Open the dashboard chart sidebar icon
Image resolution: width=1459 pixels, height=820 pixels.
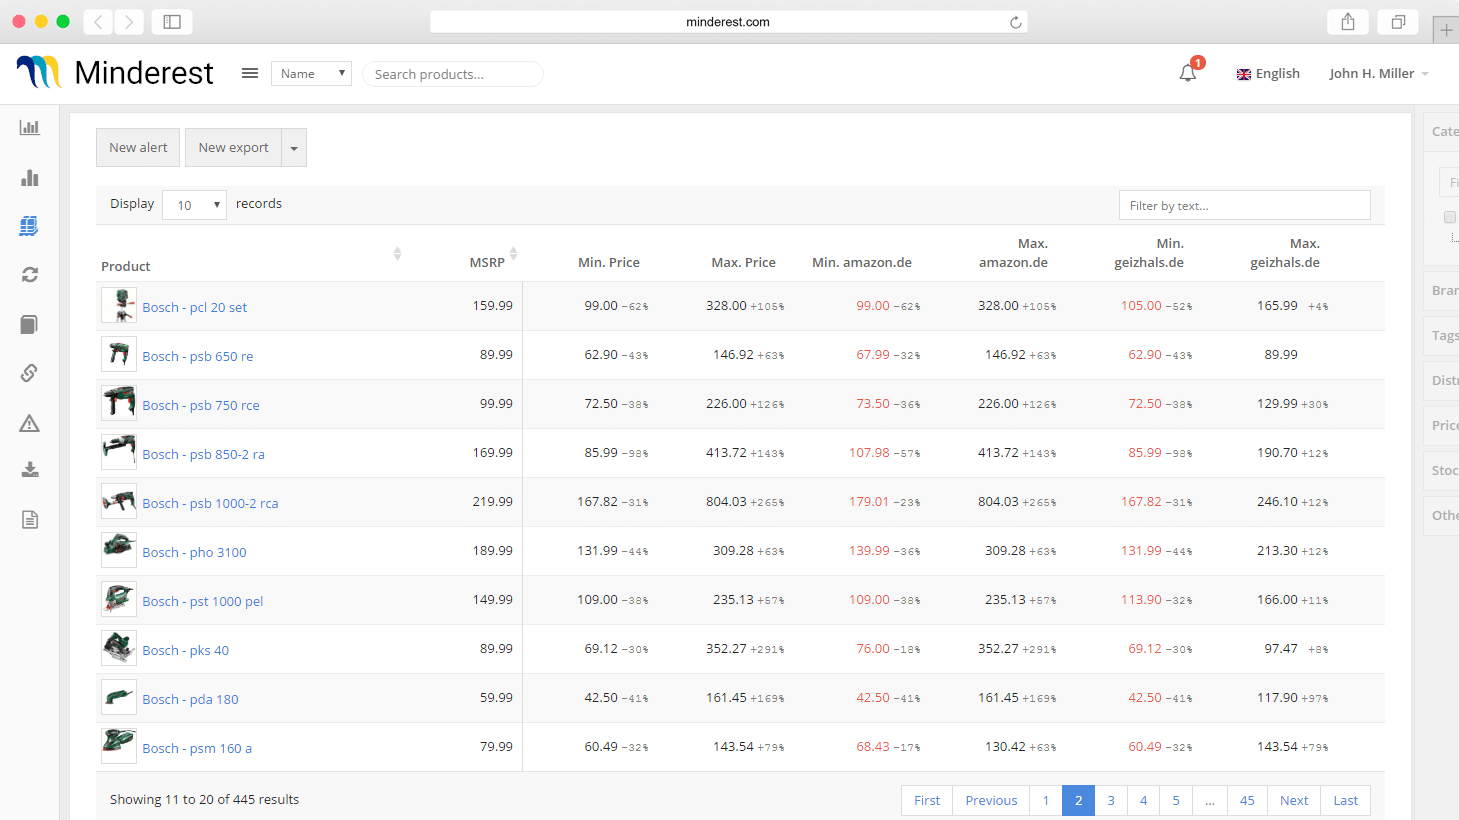tap(30, 127)
